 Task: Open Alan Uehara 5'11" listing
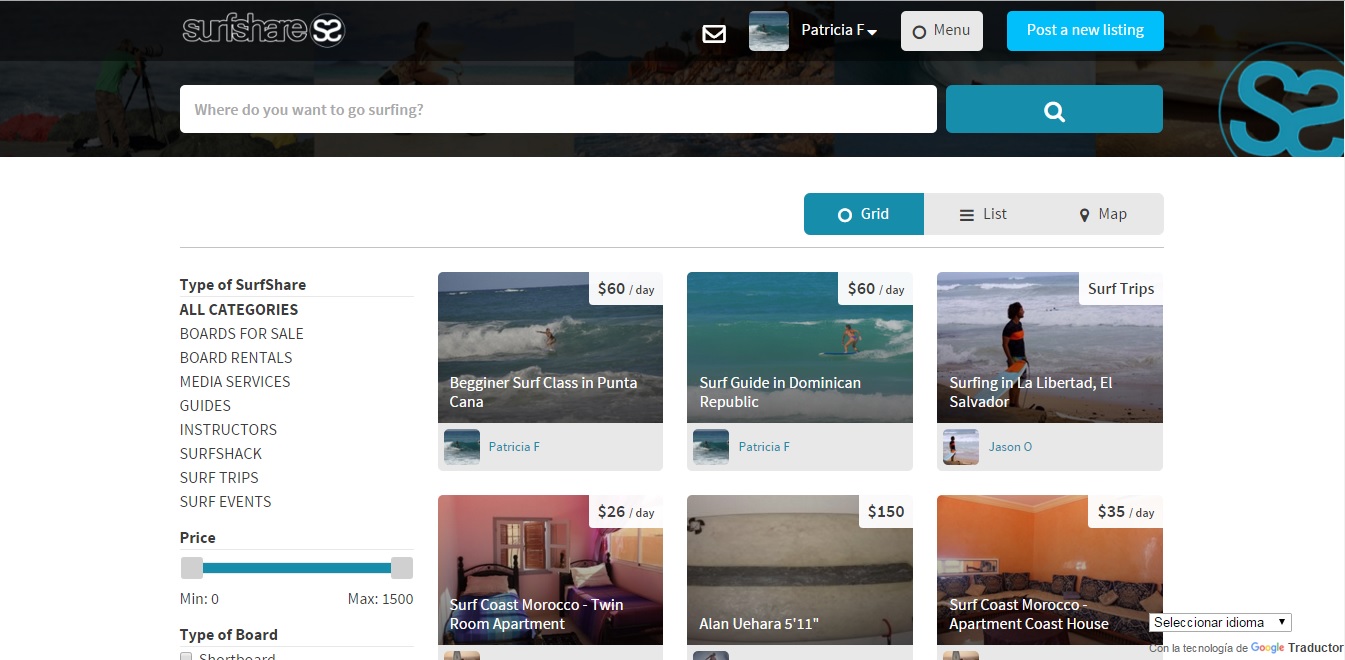(x=799, y=570)
